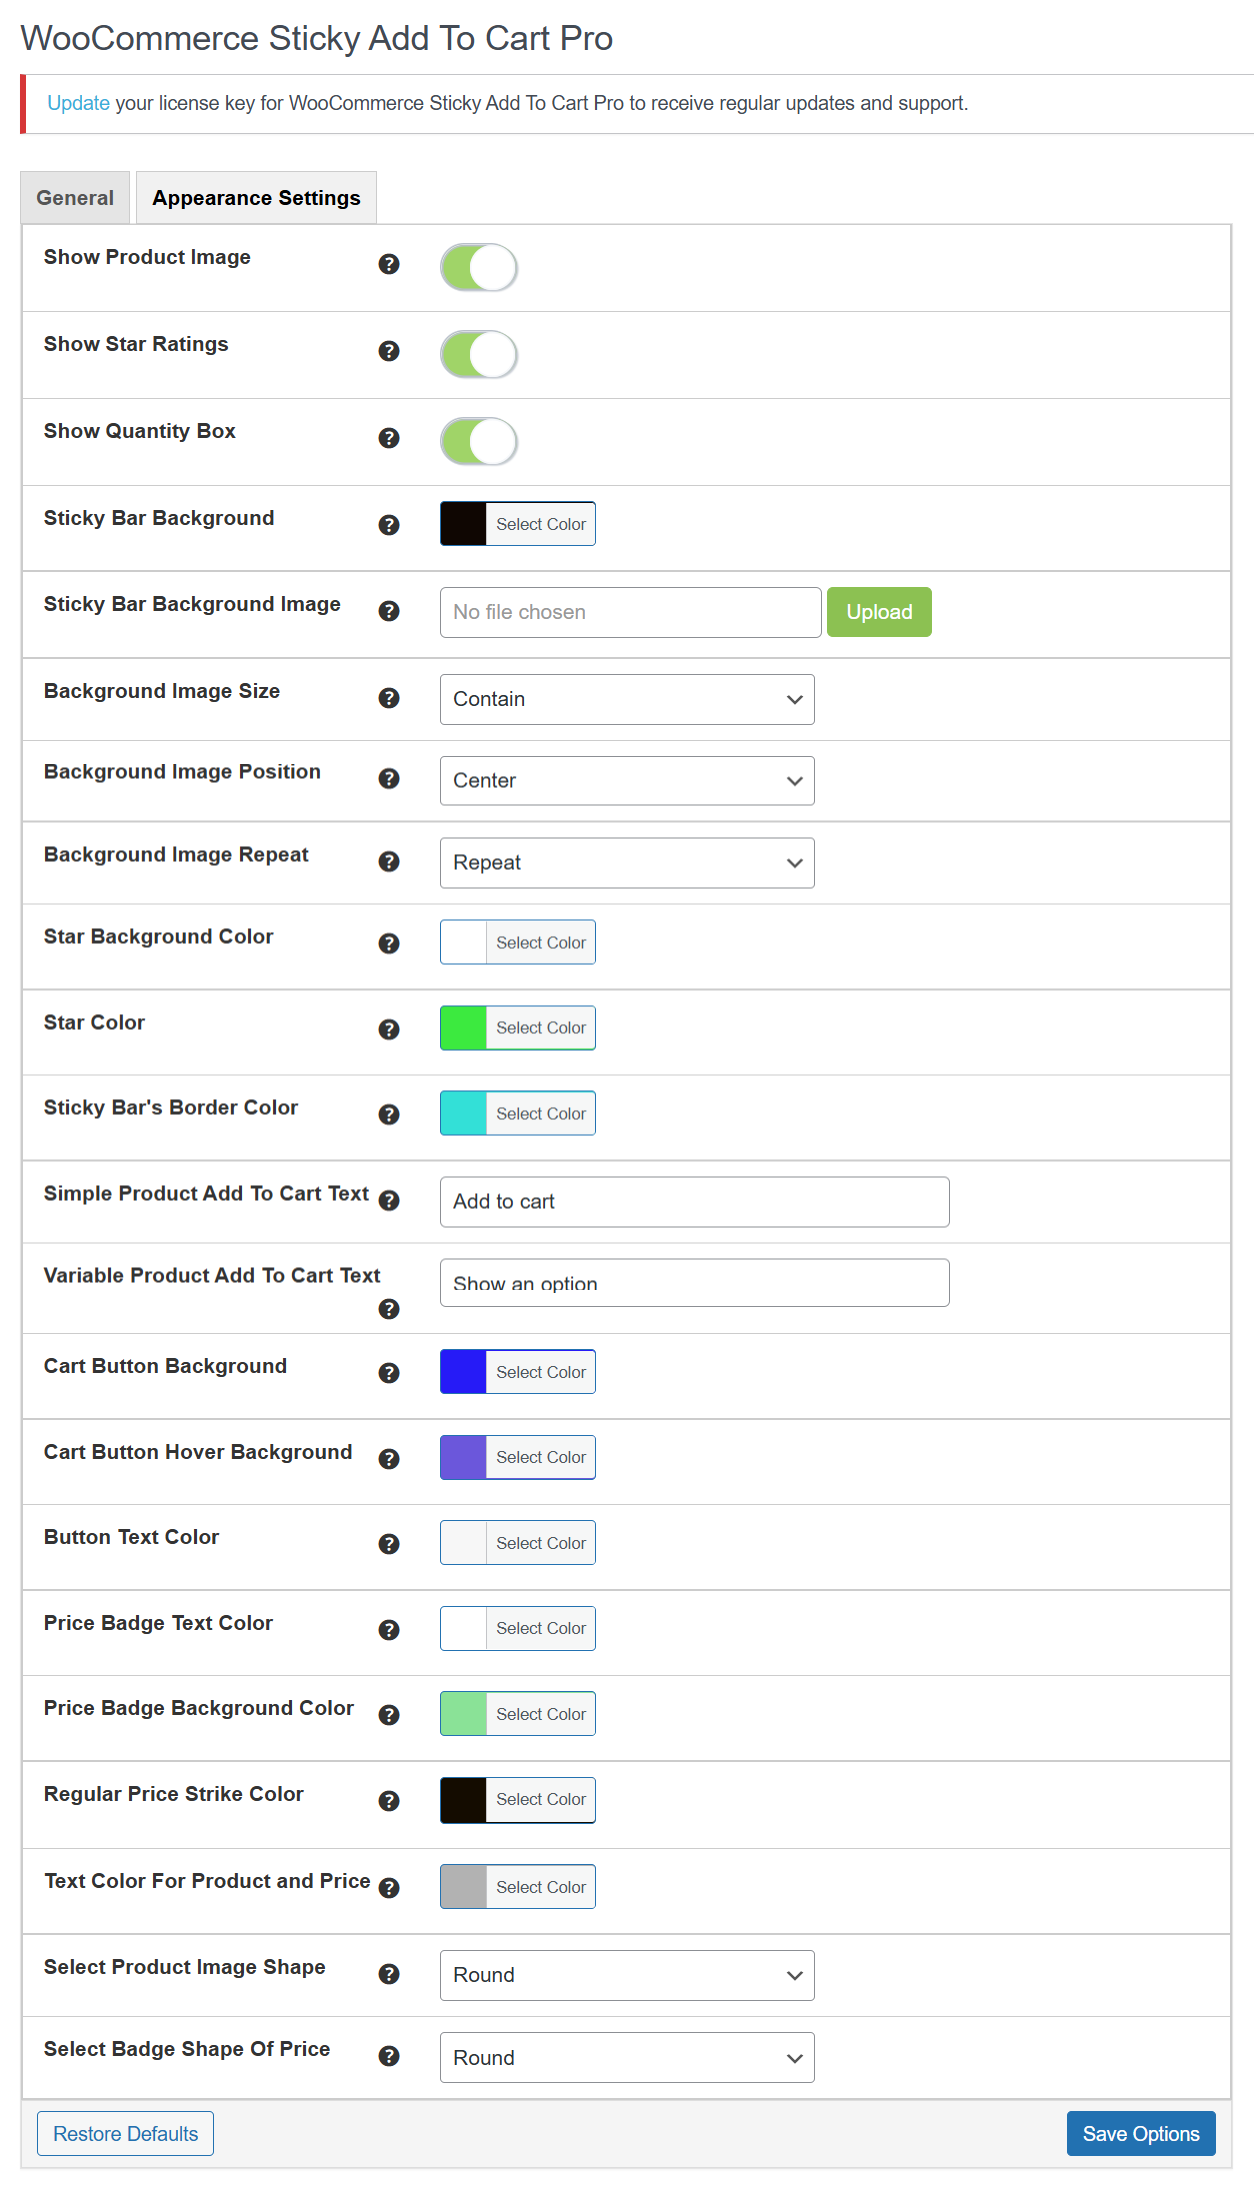
Task: Click help icon for Simple Product Add To Cart Text
Action: [x=389, y=1201]
